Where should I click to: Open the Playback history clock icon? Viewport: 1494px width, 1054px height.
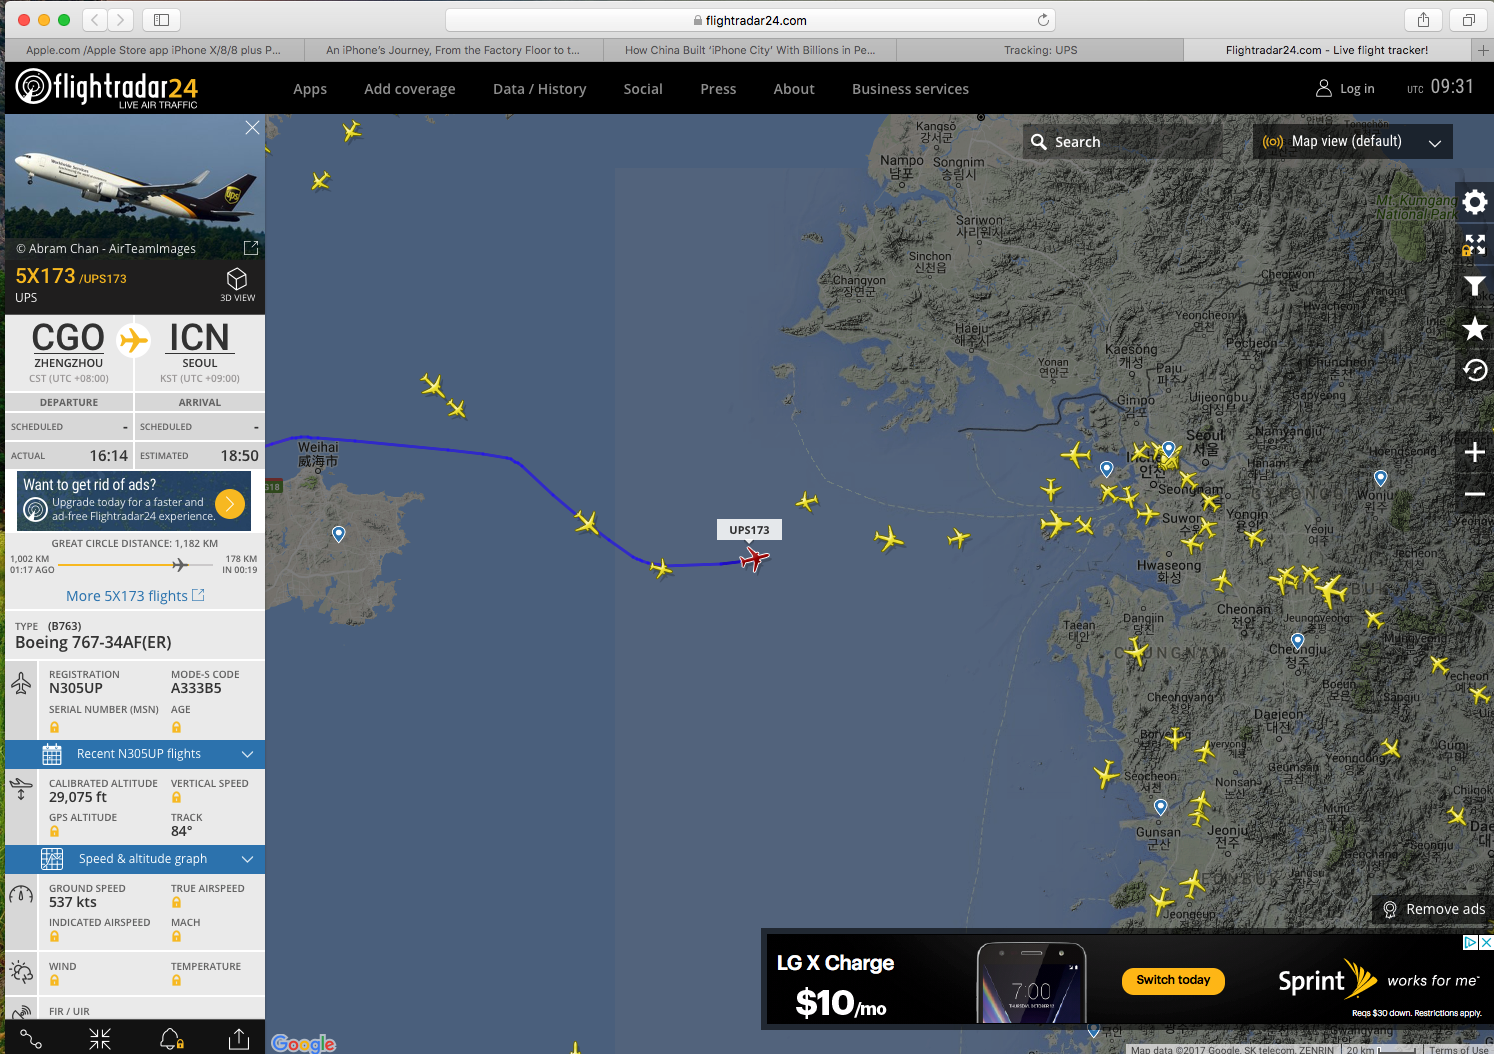tap(1474, 370)
